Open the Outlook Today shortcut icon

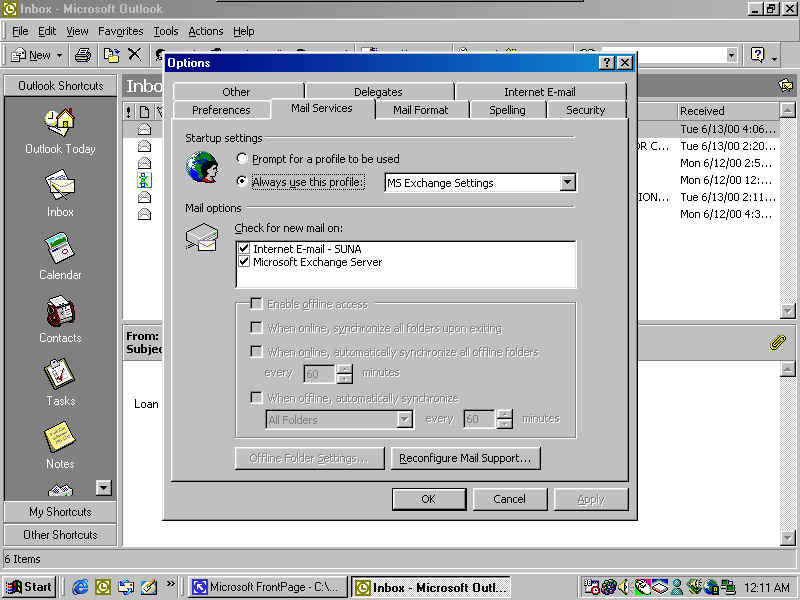pyautogui.click(x=60, y=121)
